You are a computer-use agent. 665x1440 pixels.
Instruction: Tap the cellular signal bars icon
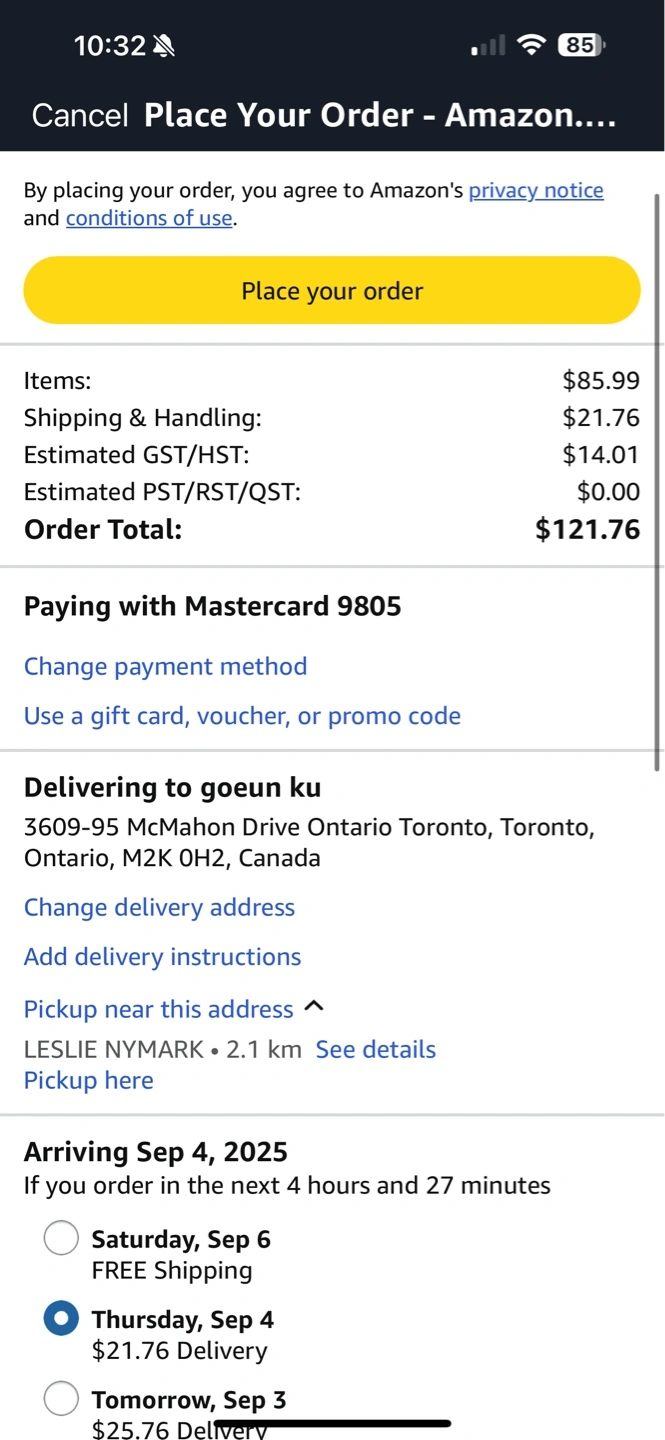click(x=488, y=46)
